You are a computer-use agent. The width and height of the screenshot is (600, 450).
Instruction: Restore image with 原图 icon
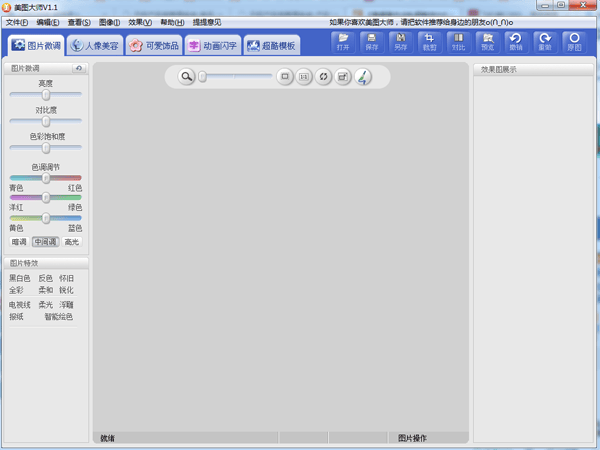click(x=574, y=42)
